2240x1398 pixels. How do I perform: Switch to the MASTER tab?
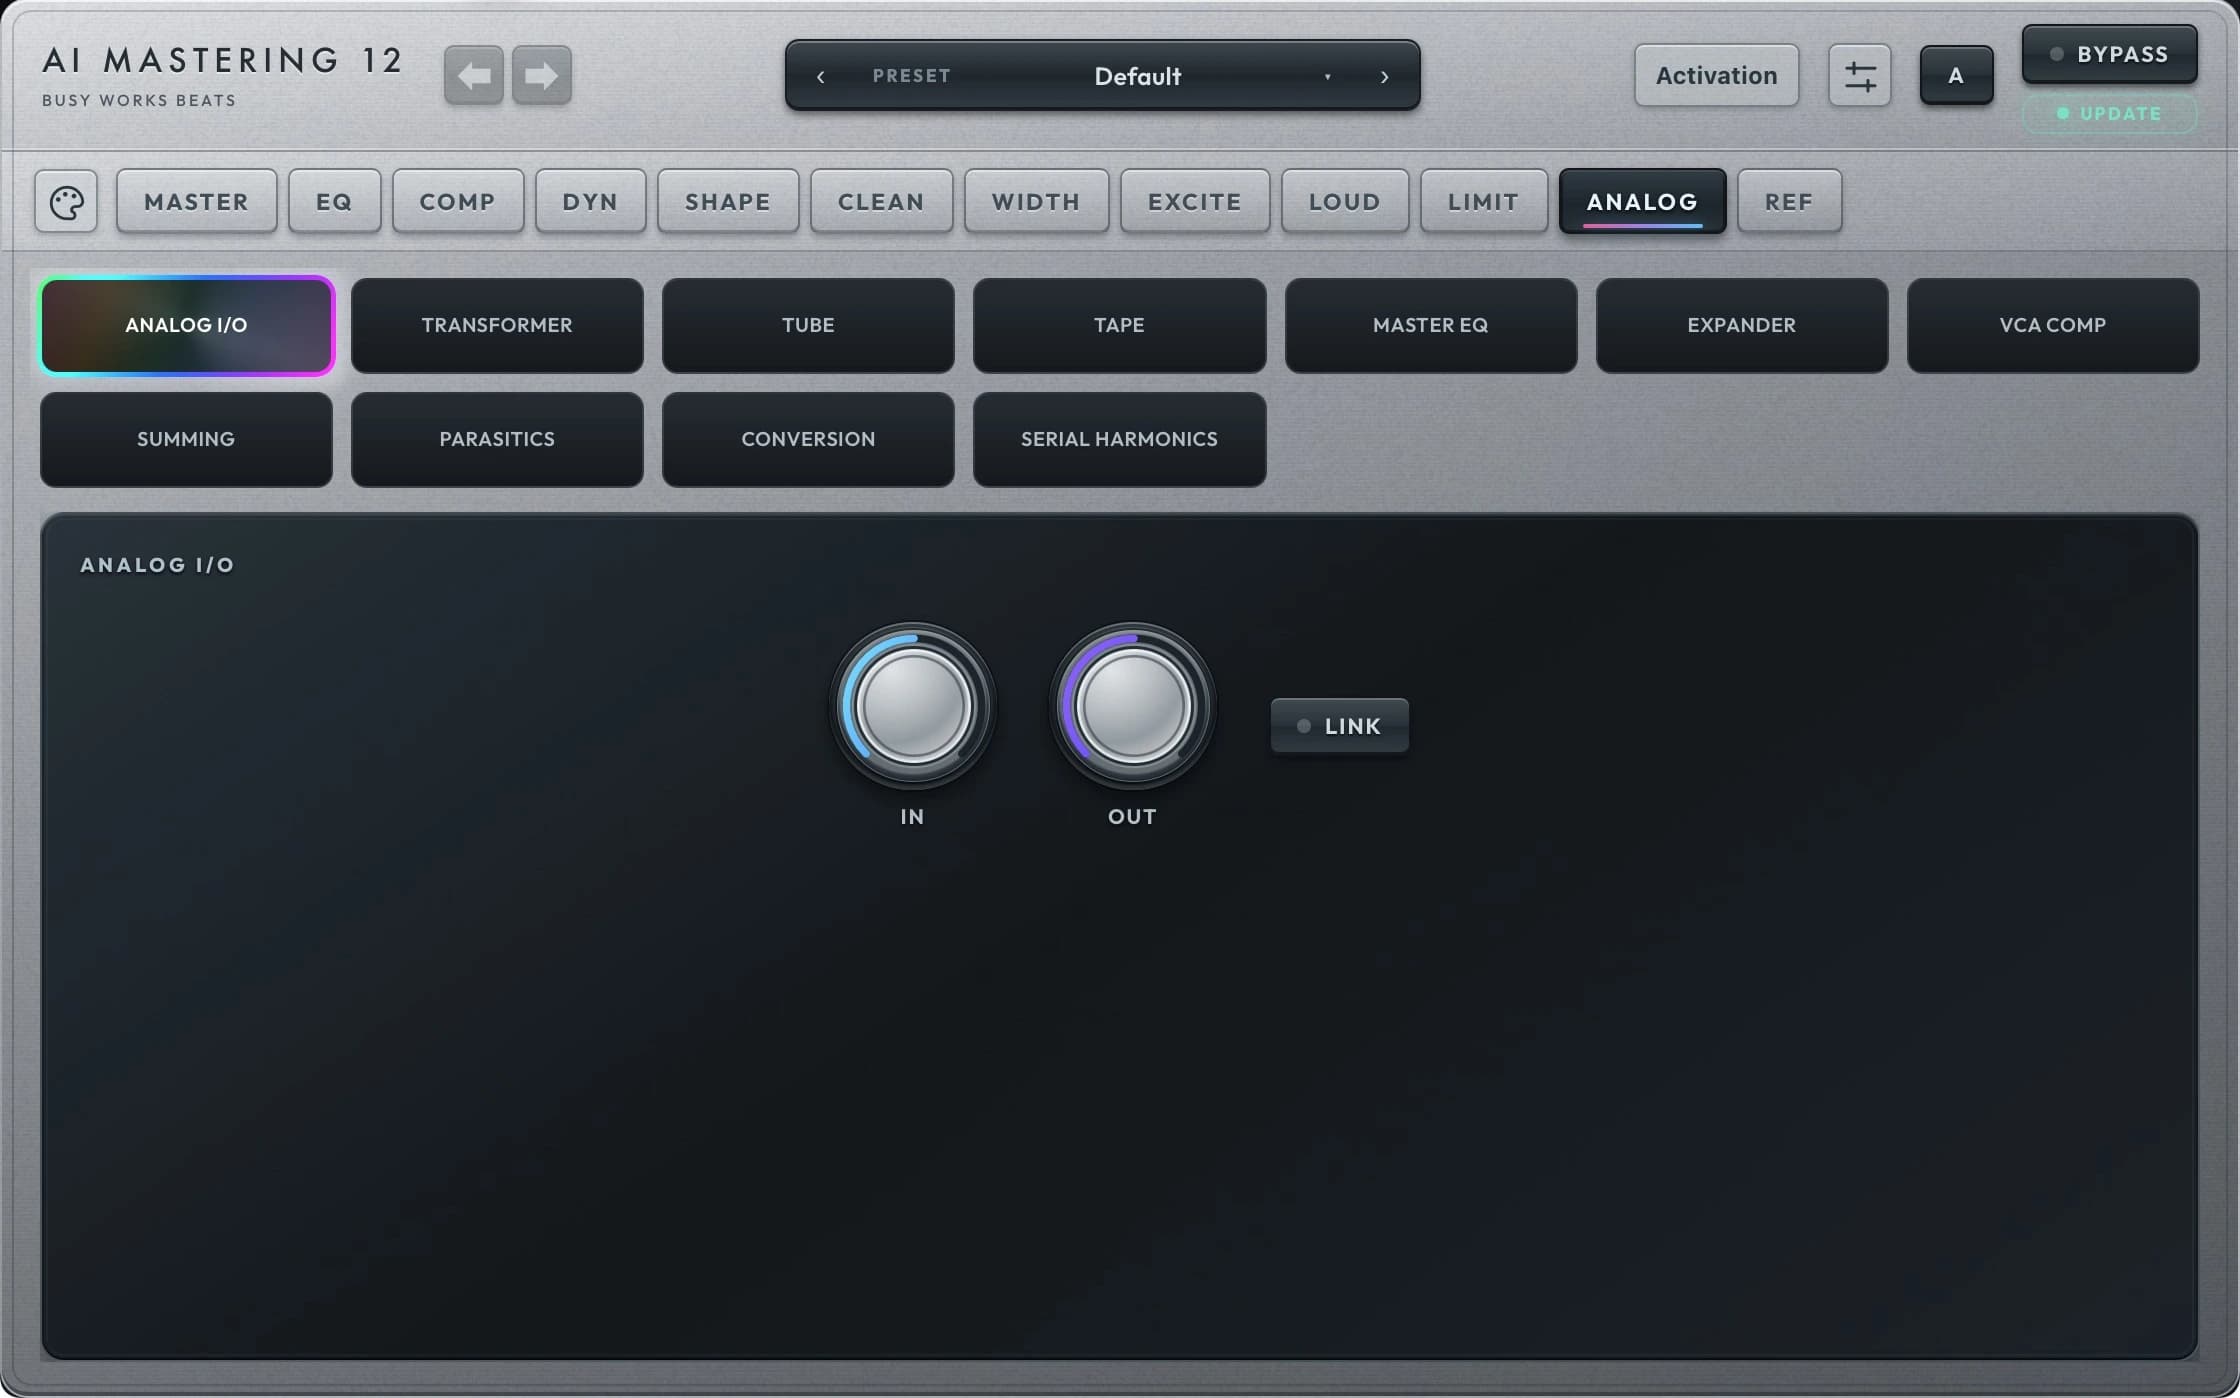(x=196, y=202)
